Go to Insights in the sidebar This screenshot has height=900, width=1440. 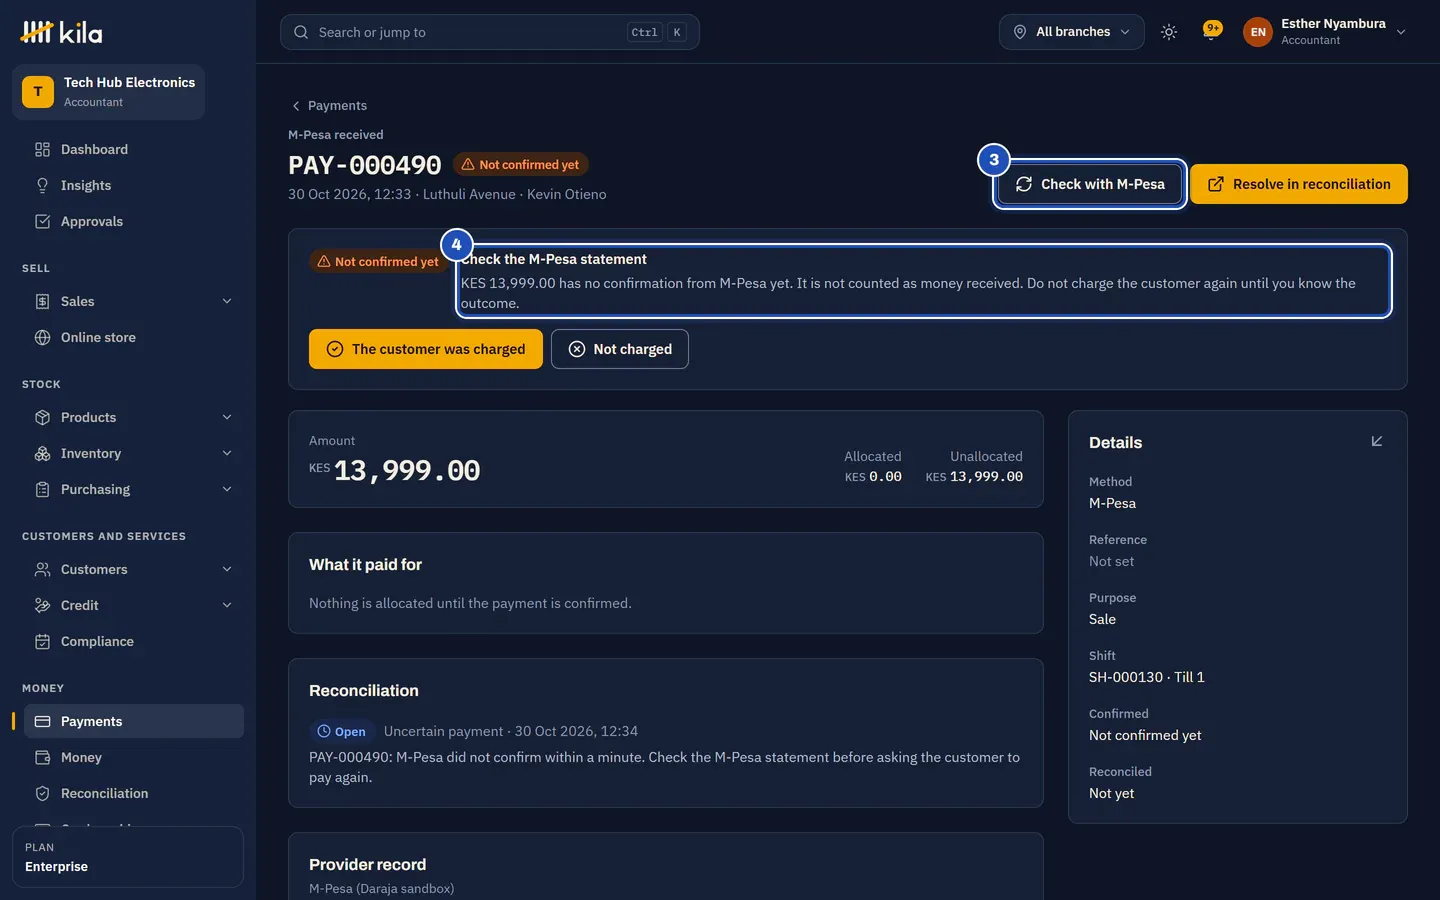click(x=134, y=185)
